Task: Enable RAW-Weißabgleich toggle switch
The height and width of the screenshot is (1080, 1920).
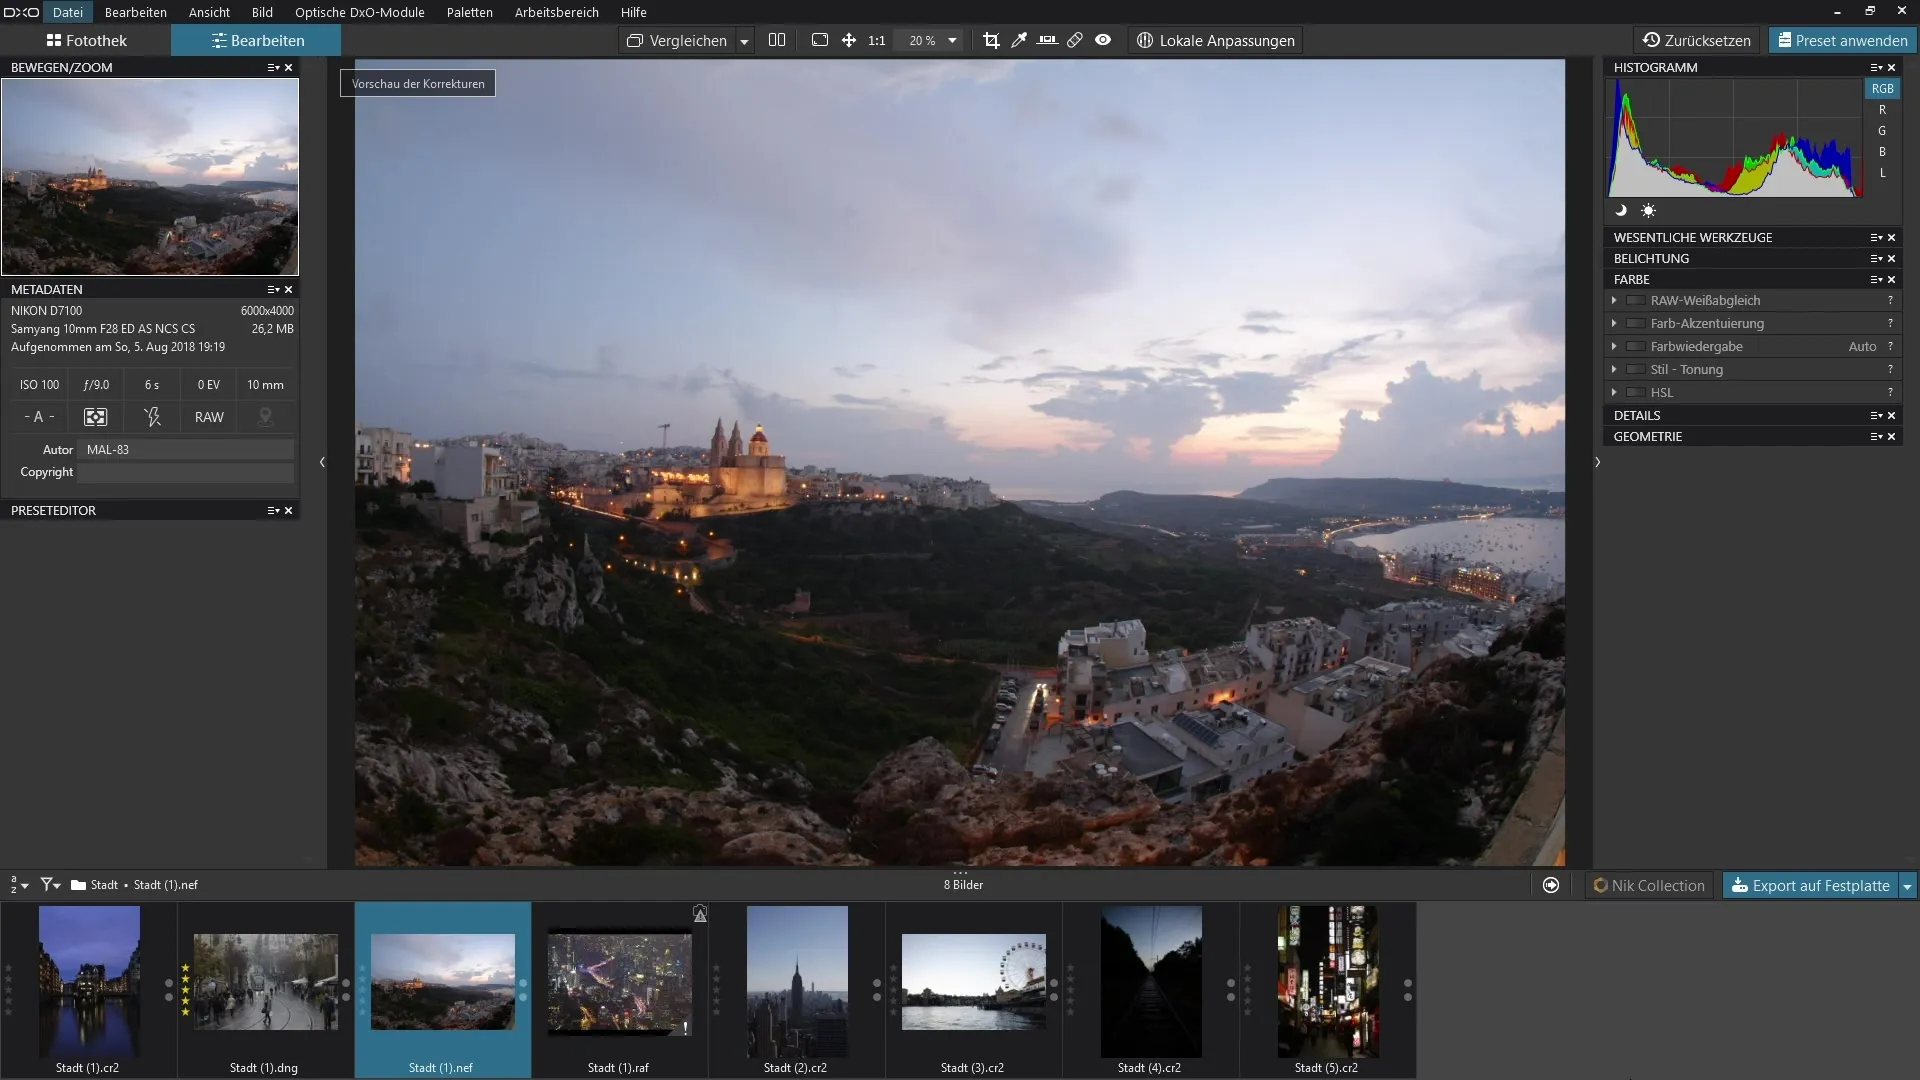Action: click(x=1636, y=301)
